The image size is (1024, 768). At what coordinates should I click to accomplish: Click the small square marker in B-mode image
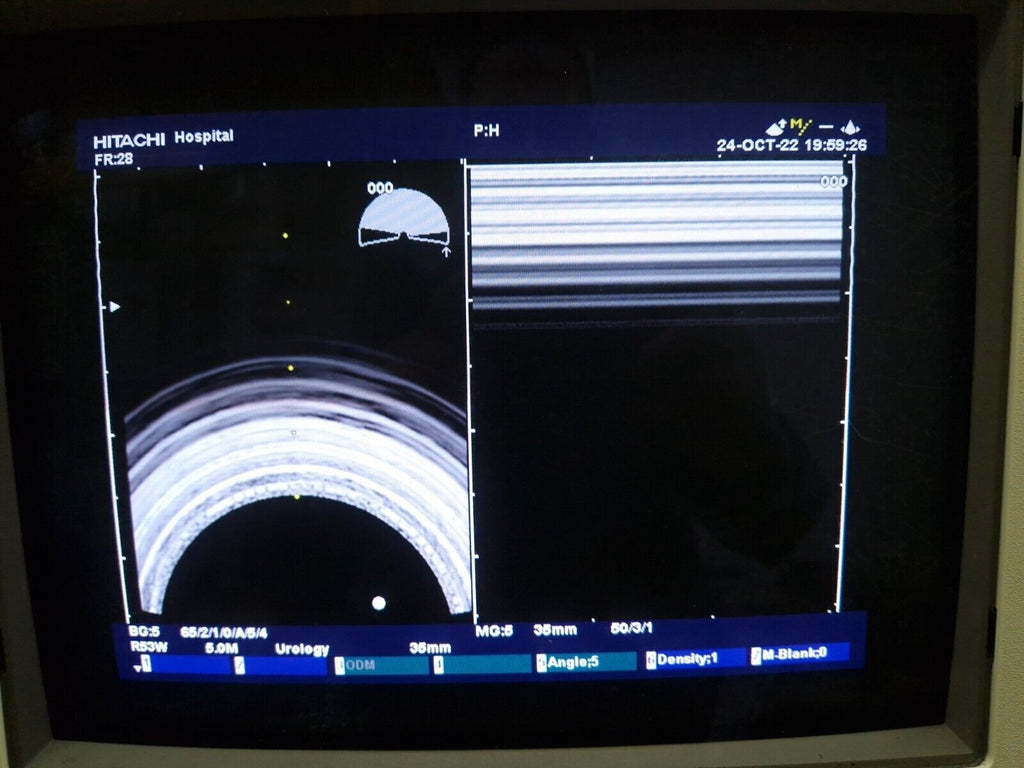coord(294,432)
